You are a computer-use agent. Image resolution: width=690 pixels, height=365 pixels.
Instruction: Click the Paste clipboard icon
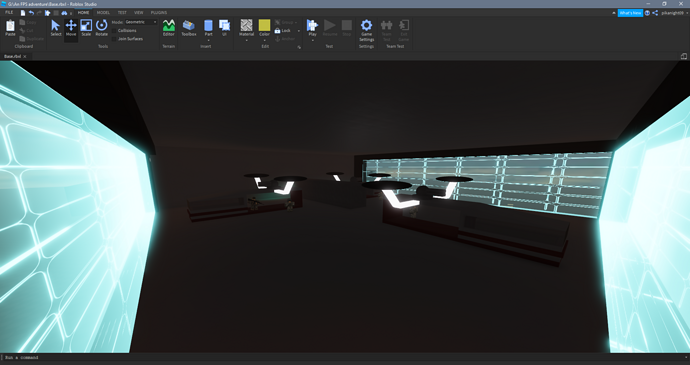click(10, 26)
